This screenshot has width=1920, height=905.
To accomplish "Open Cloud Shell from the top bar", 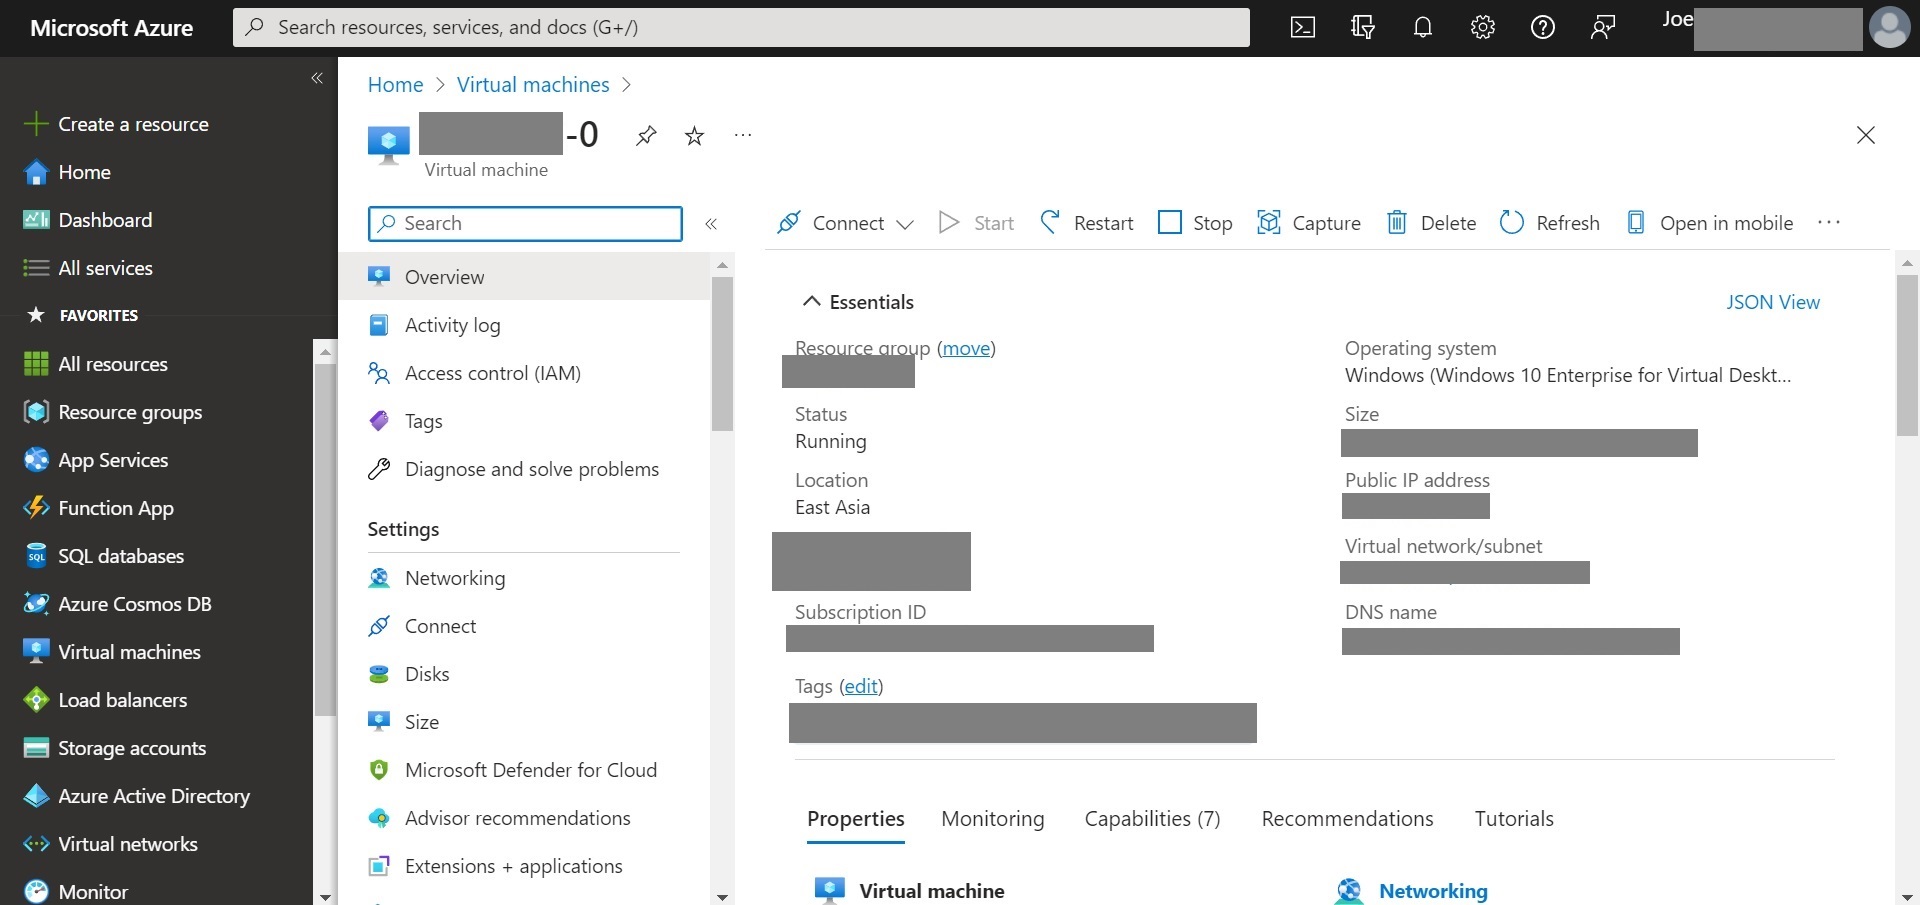I will [1303, 27].
